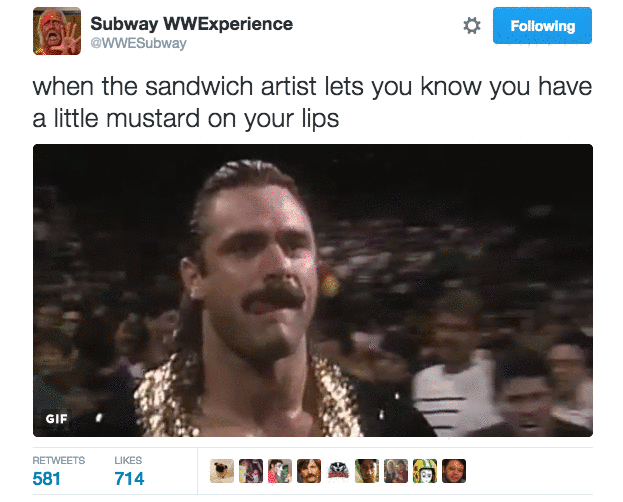Click the sandwich artist tweet text
The height and width of the screenshot is (502, 623).
point(312,103)
